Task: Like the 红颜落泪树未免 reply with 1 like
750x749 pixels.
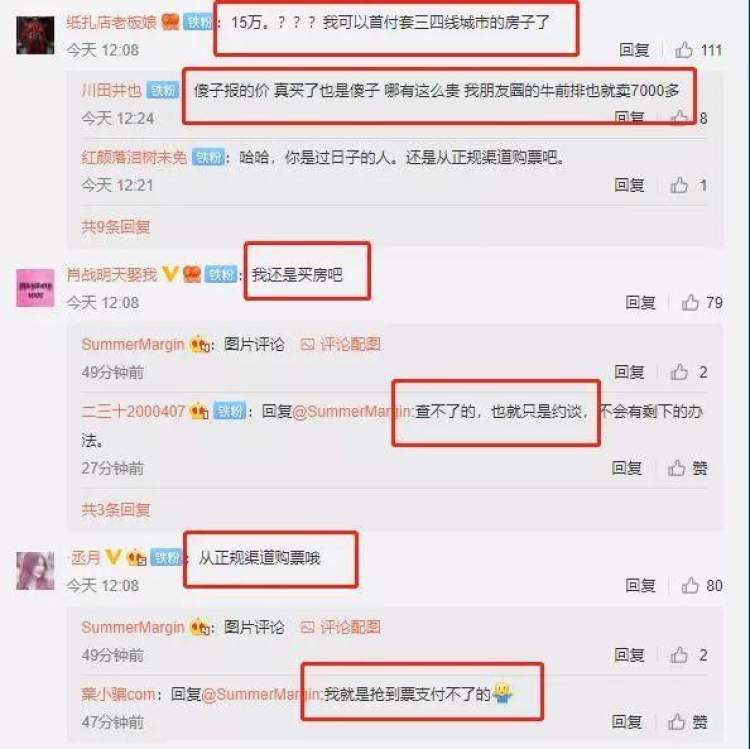Action: click(x=679, y=185)
